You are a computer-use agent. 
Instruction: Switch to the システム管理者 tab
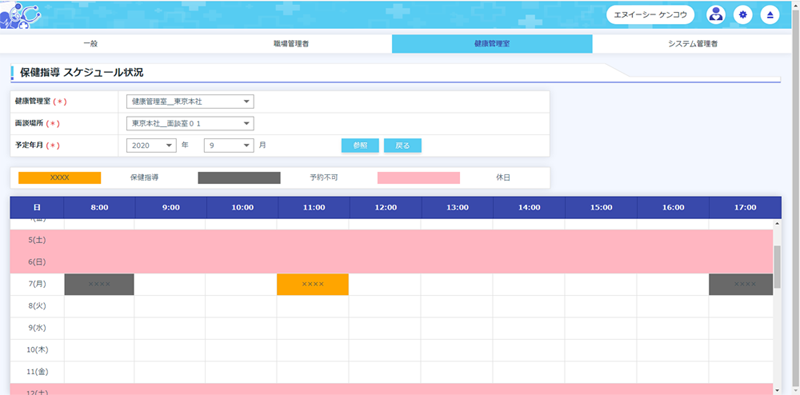(x=693, y=44)
